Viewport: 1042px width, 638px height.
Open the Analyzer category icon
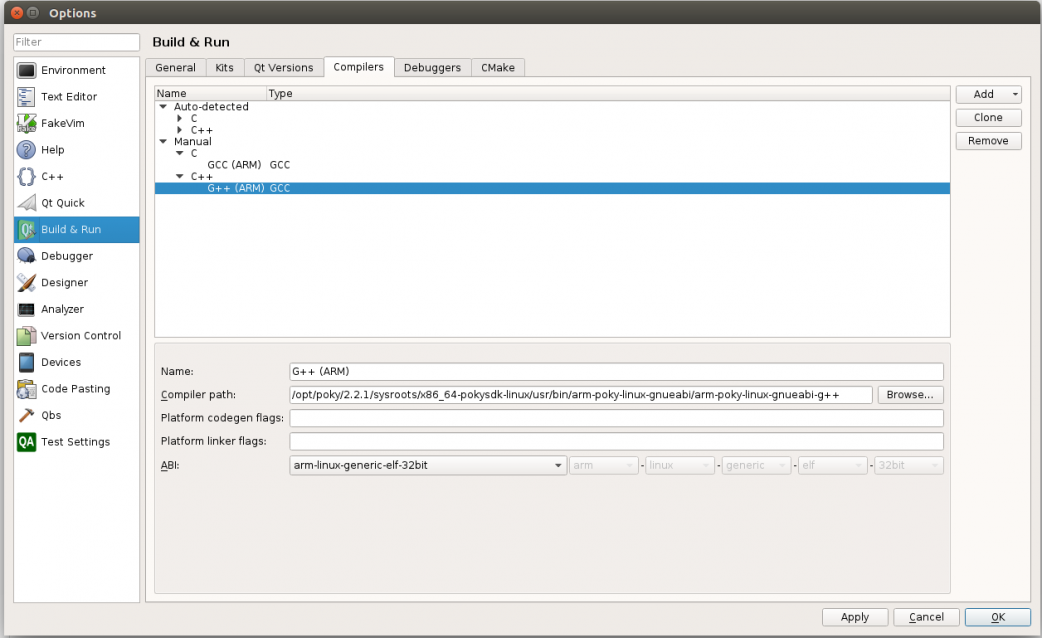coord(27,310)
